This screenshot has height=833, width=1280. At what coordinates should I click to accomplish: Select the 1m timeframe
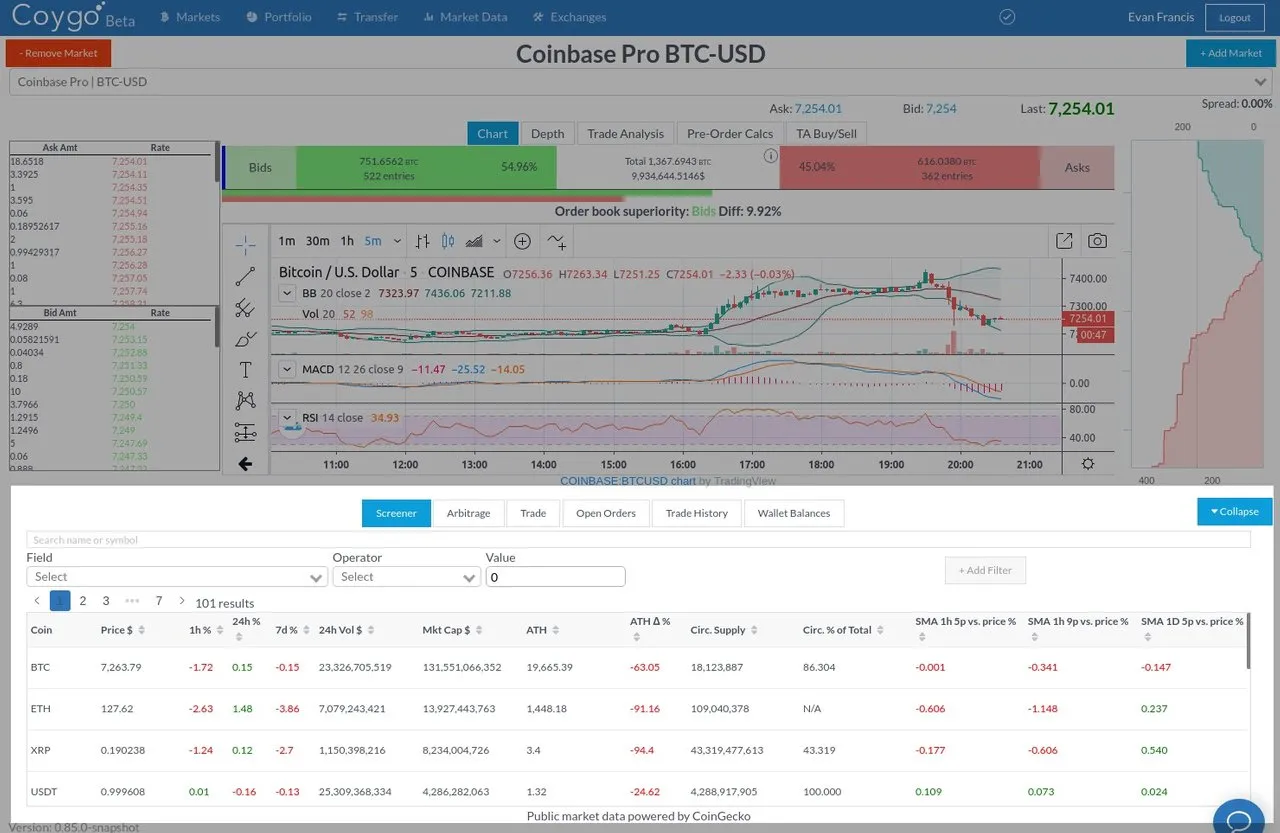pos(287,241)
